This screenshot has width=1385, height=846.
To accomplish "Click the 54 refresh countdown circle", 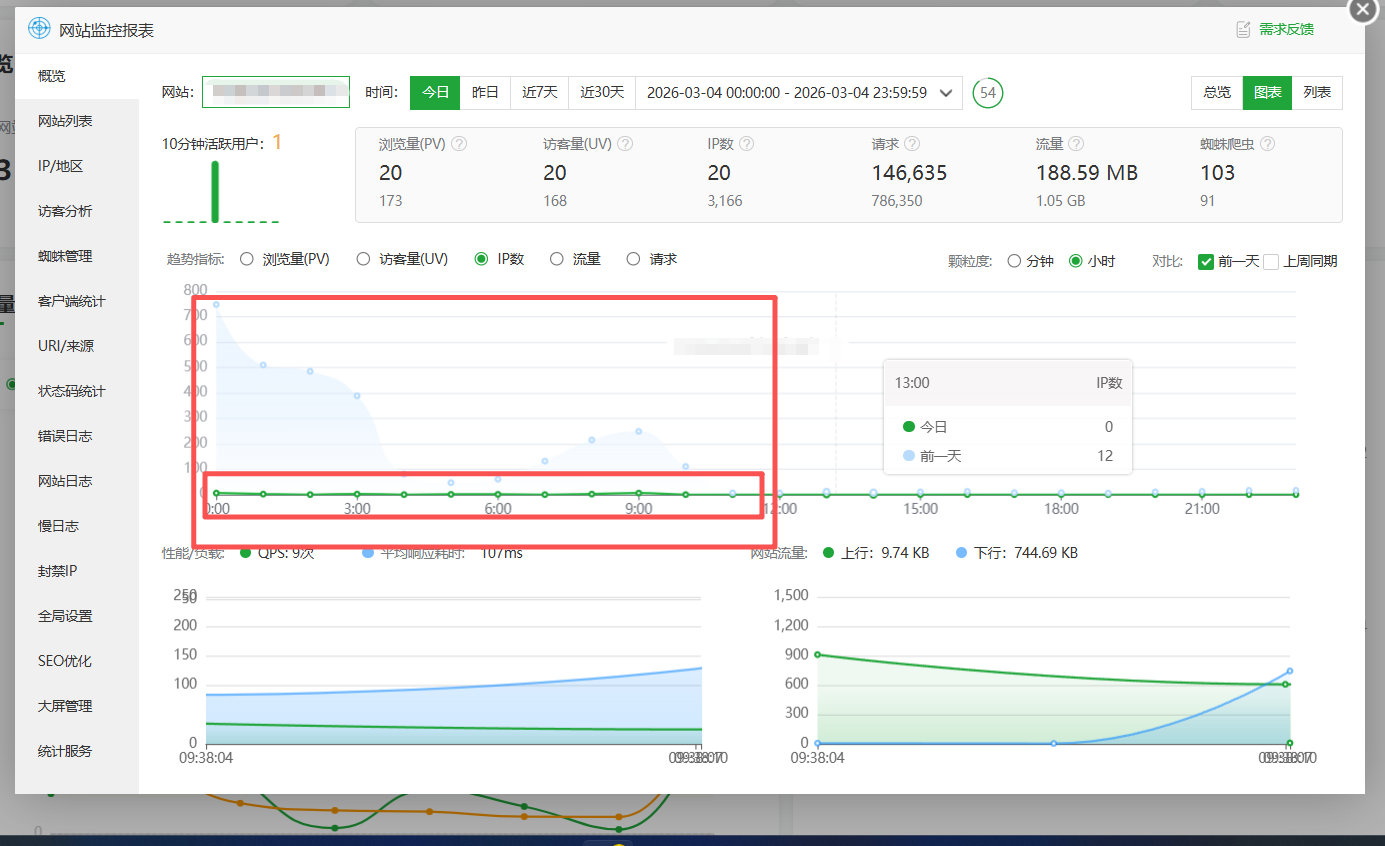I will [x=988, y=92].
